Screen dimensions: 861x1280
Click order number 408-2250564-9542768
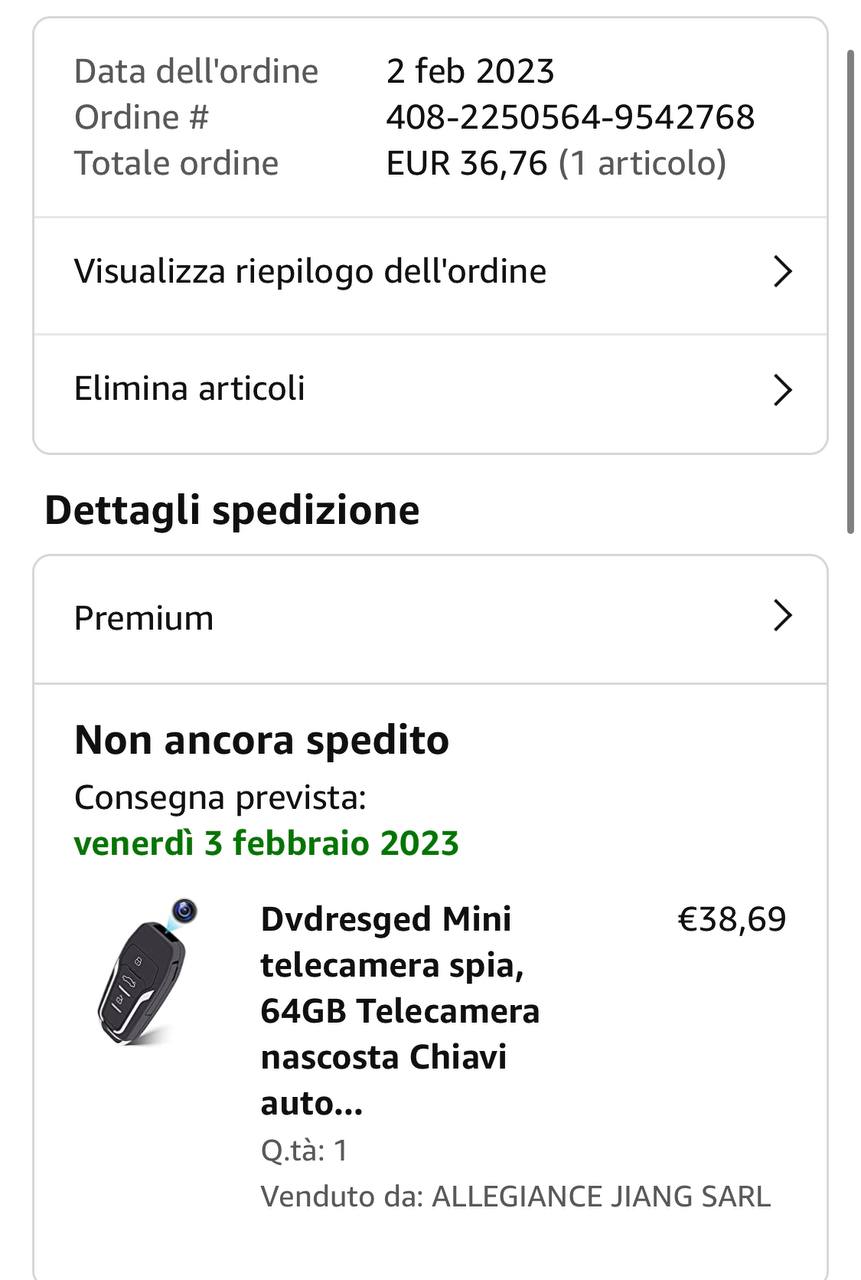tap(570, 117)
